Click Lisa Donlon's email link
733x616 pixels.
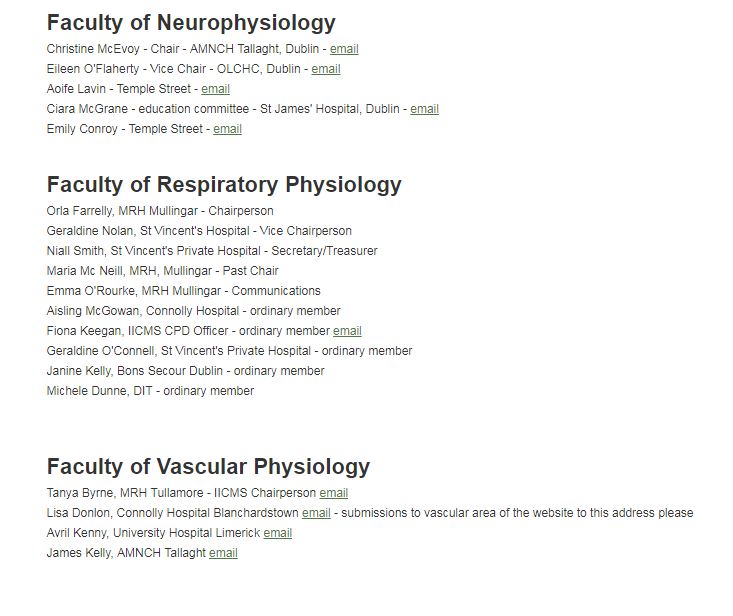coord(316,513)
